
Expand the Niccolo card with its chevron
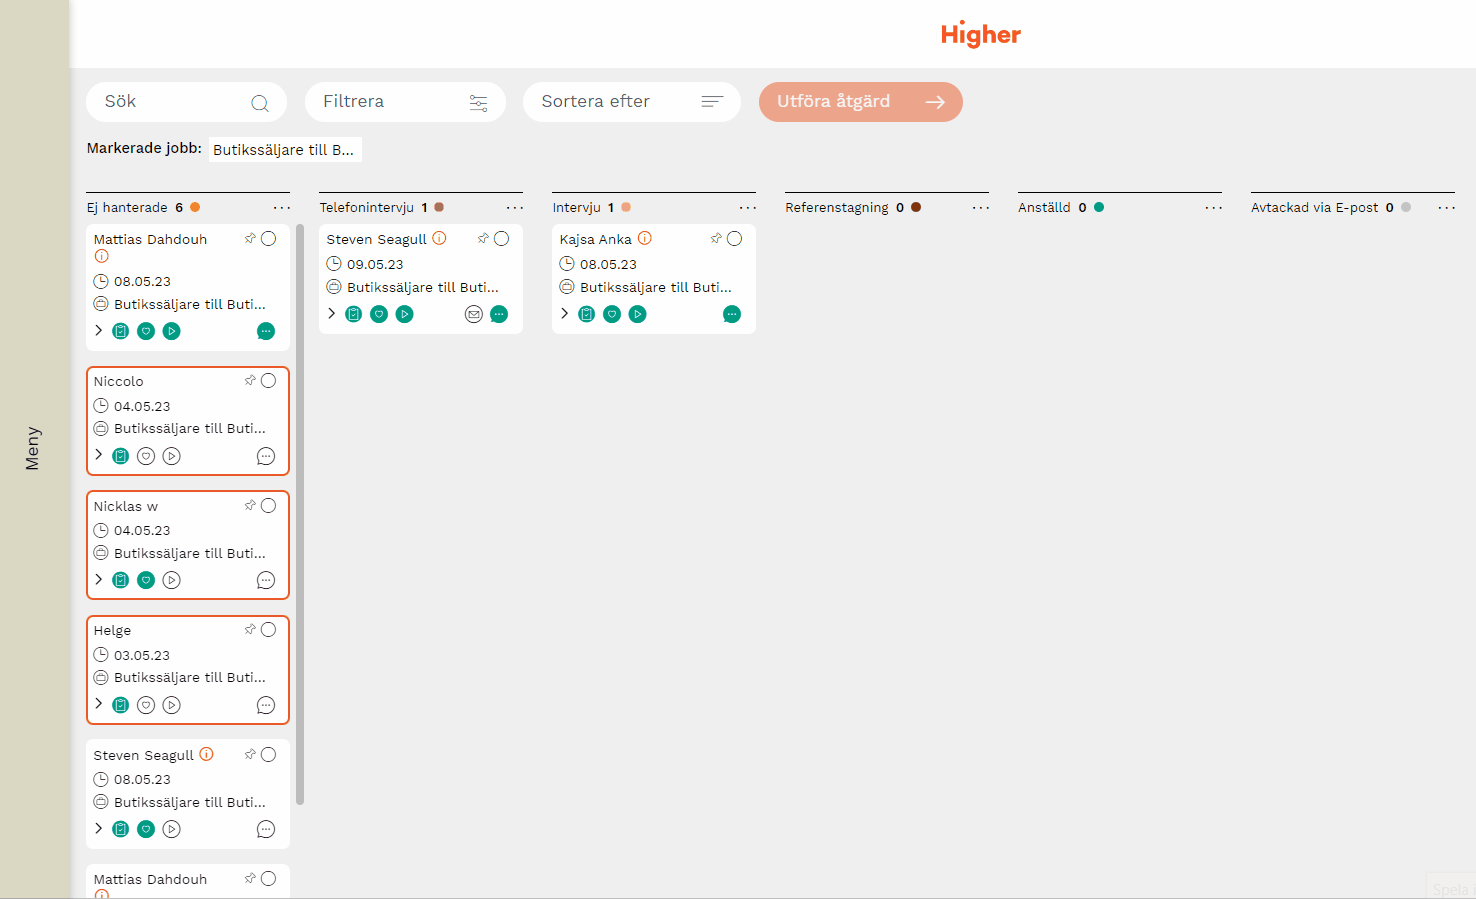[x=99, y=455]
